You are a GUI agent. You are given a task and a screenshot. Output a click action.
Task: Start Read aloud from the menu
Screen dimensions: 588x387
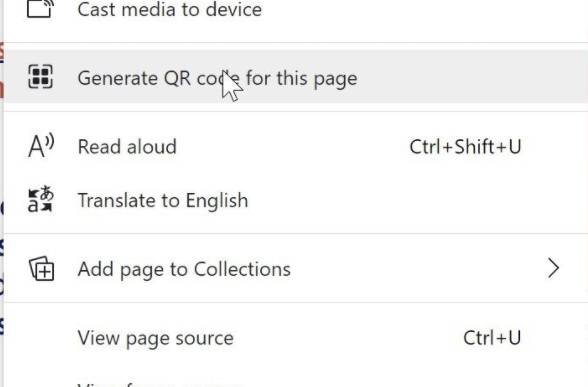coord(296,146)
